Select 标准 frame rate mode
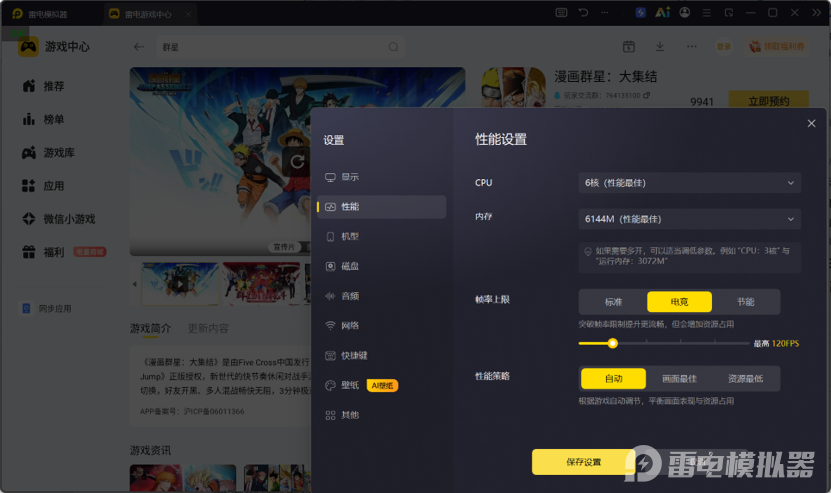The width and height of the screenshot is (831, 493). pos(613,302)
